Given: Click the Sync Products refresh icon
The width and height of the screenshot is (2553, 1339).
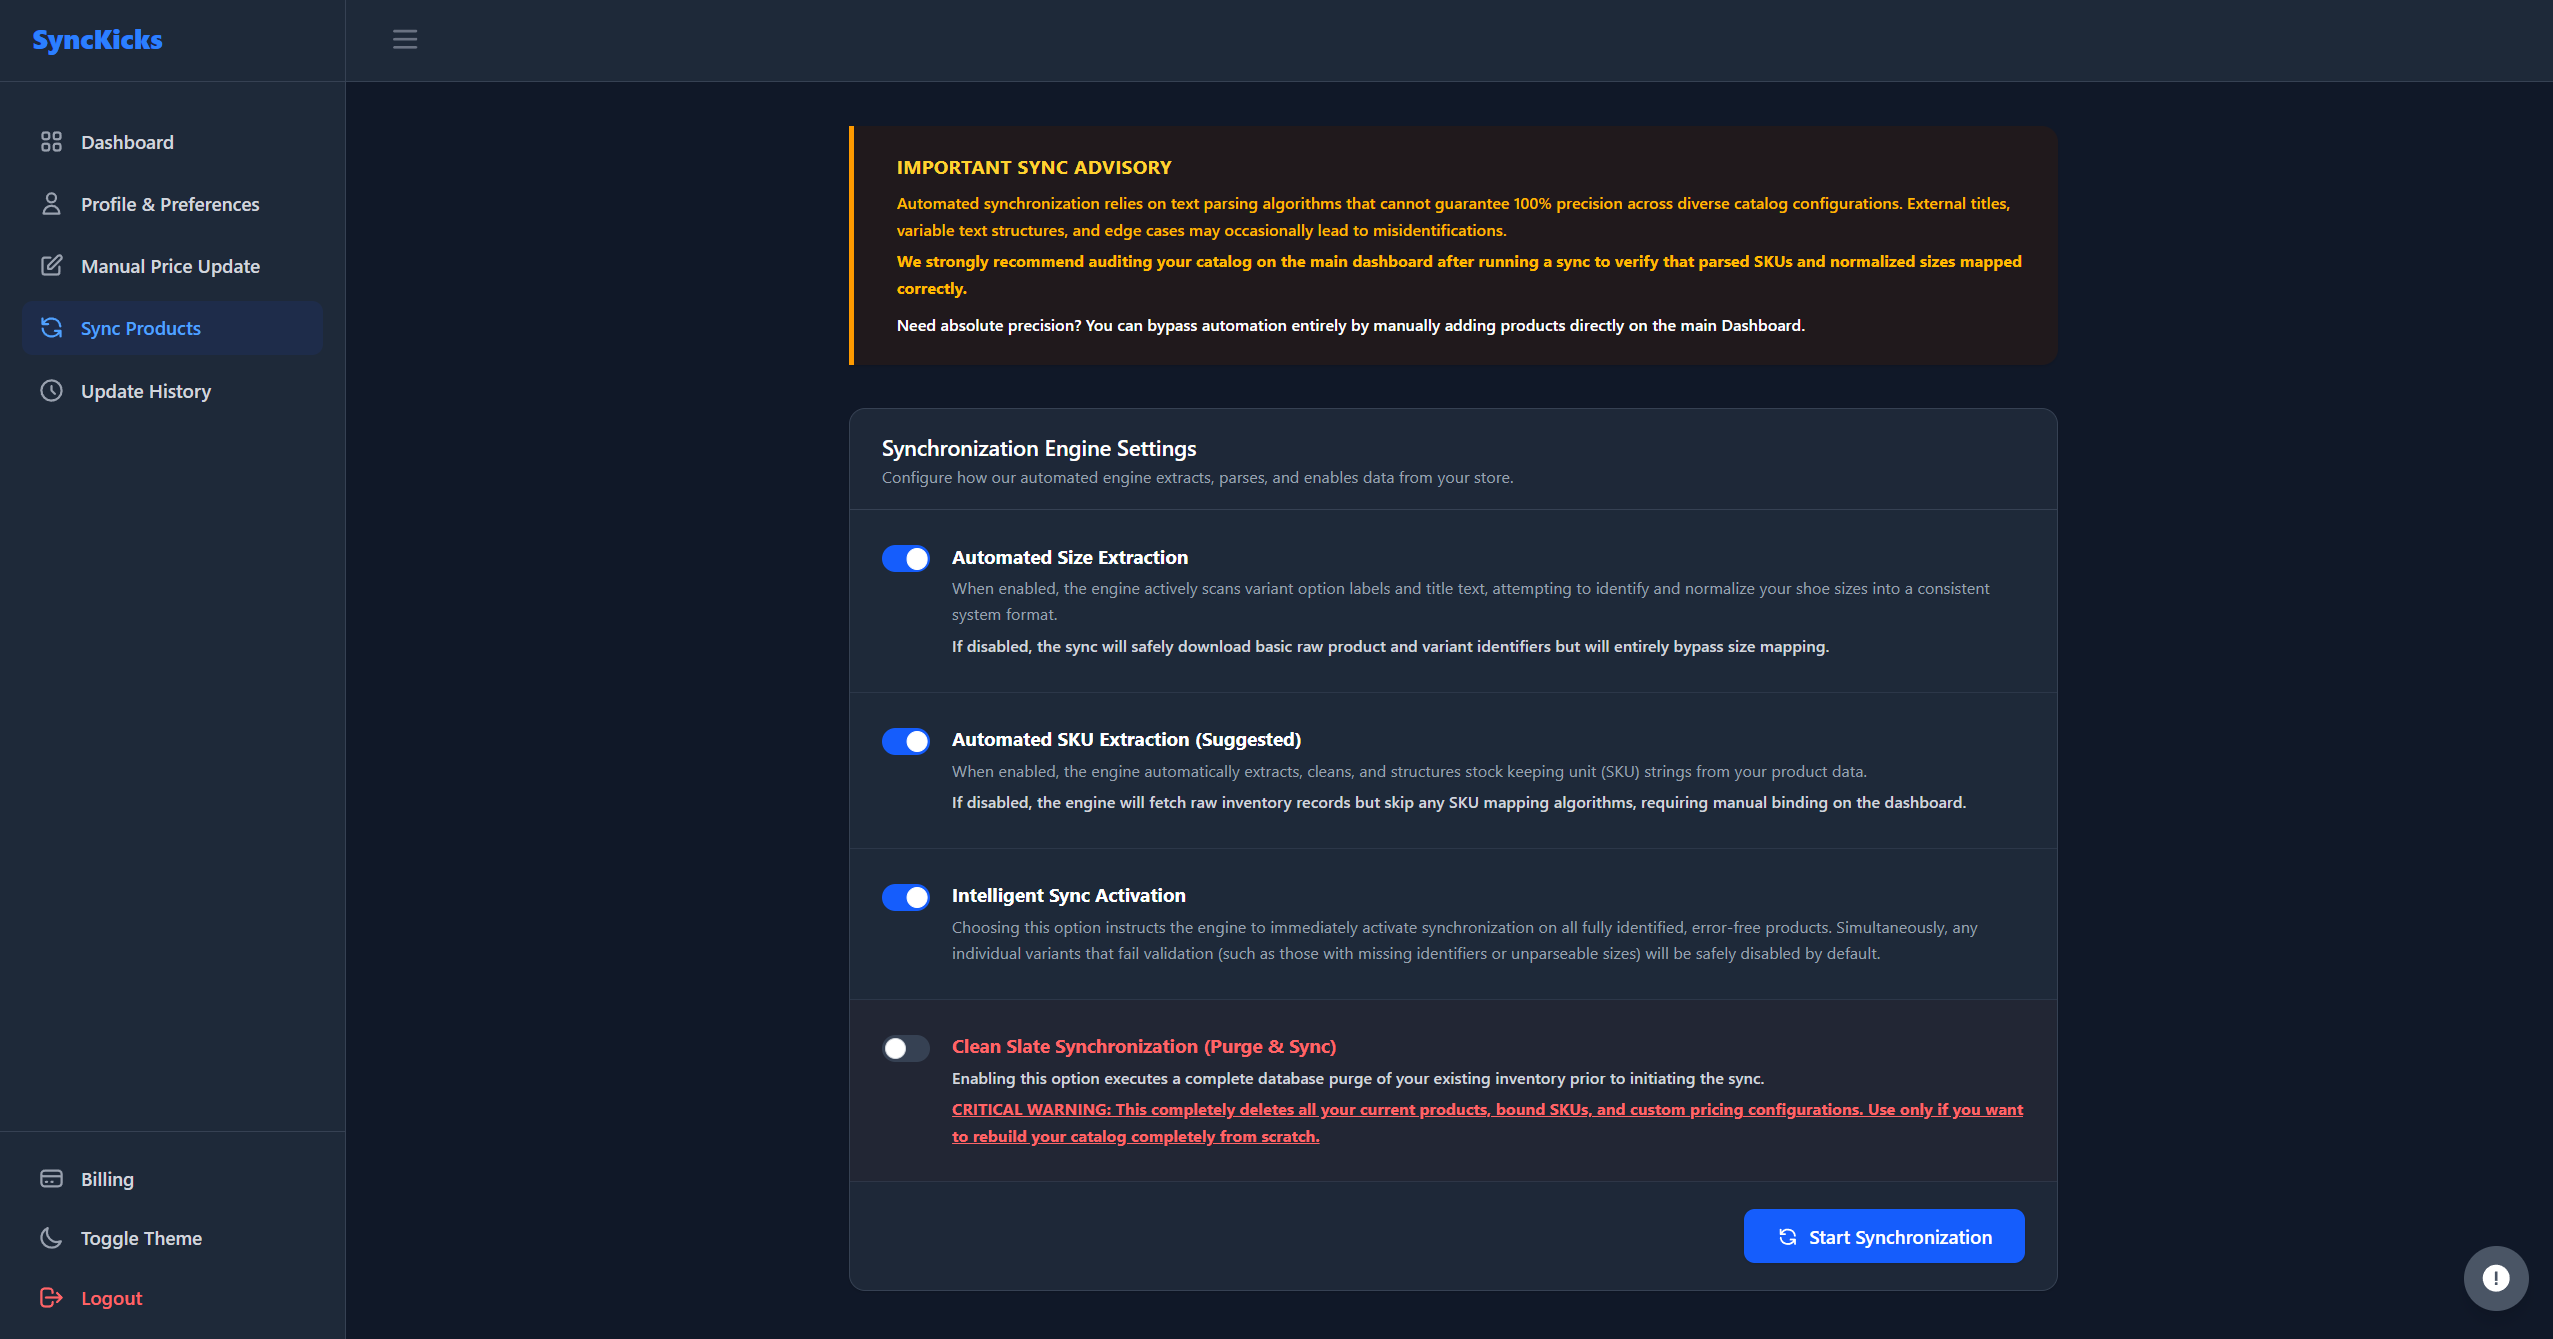Looking at the screenshot, I should 51,328.
